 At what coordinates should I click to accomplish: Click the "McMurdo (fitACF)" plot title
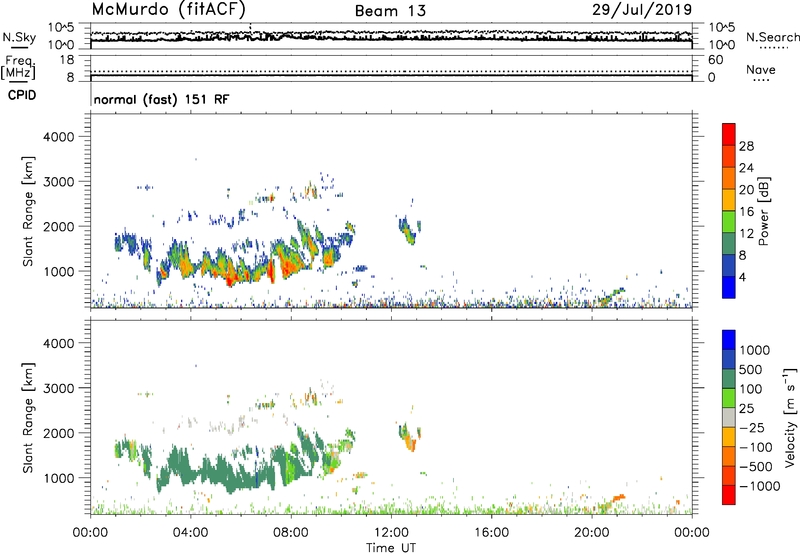tap(168, 9)
